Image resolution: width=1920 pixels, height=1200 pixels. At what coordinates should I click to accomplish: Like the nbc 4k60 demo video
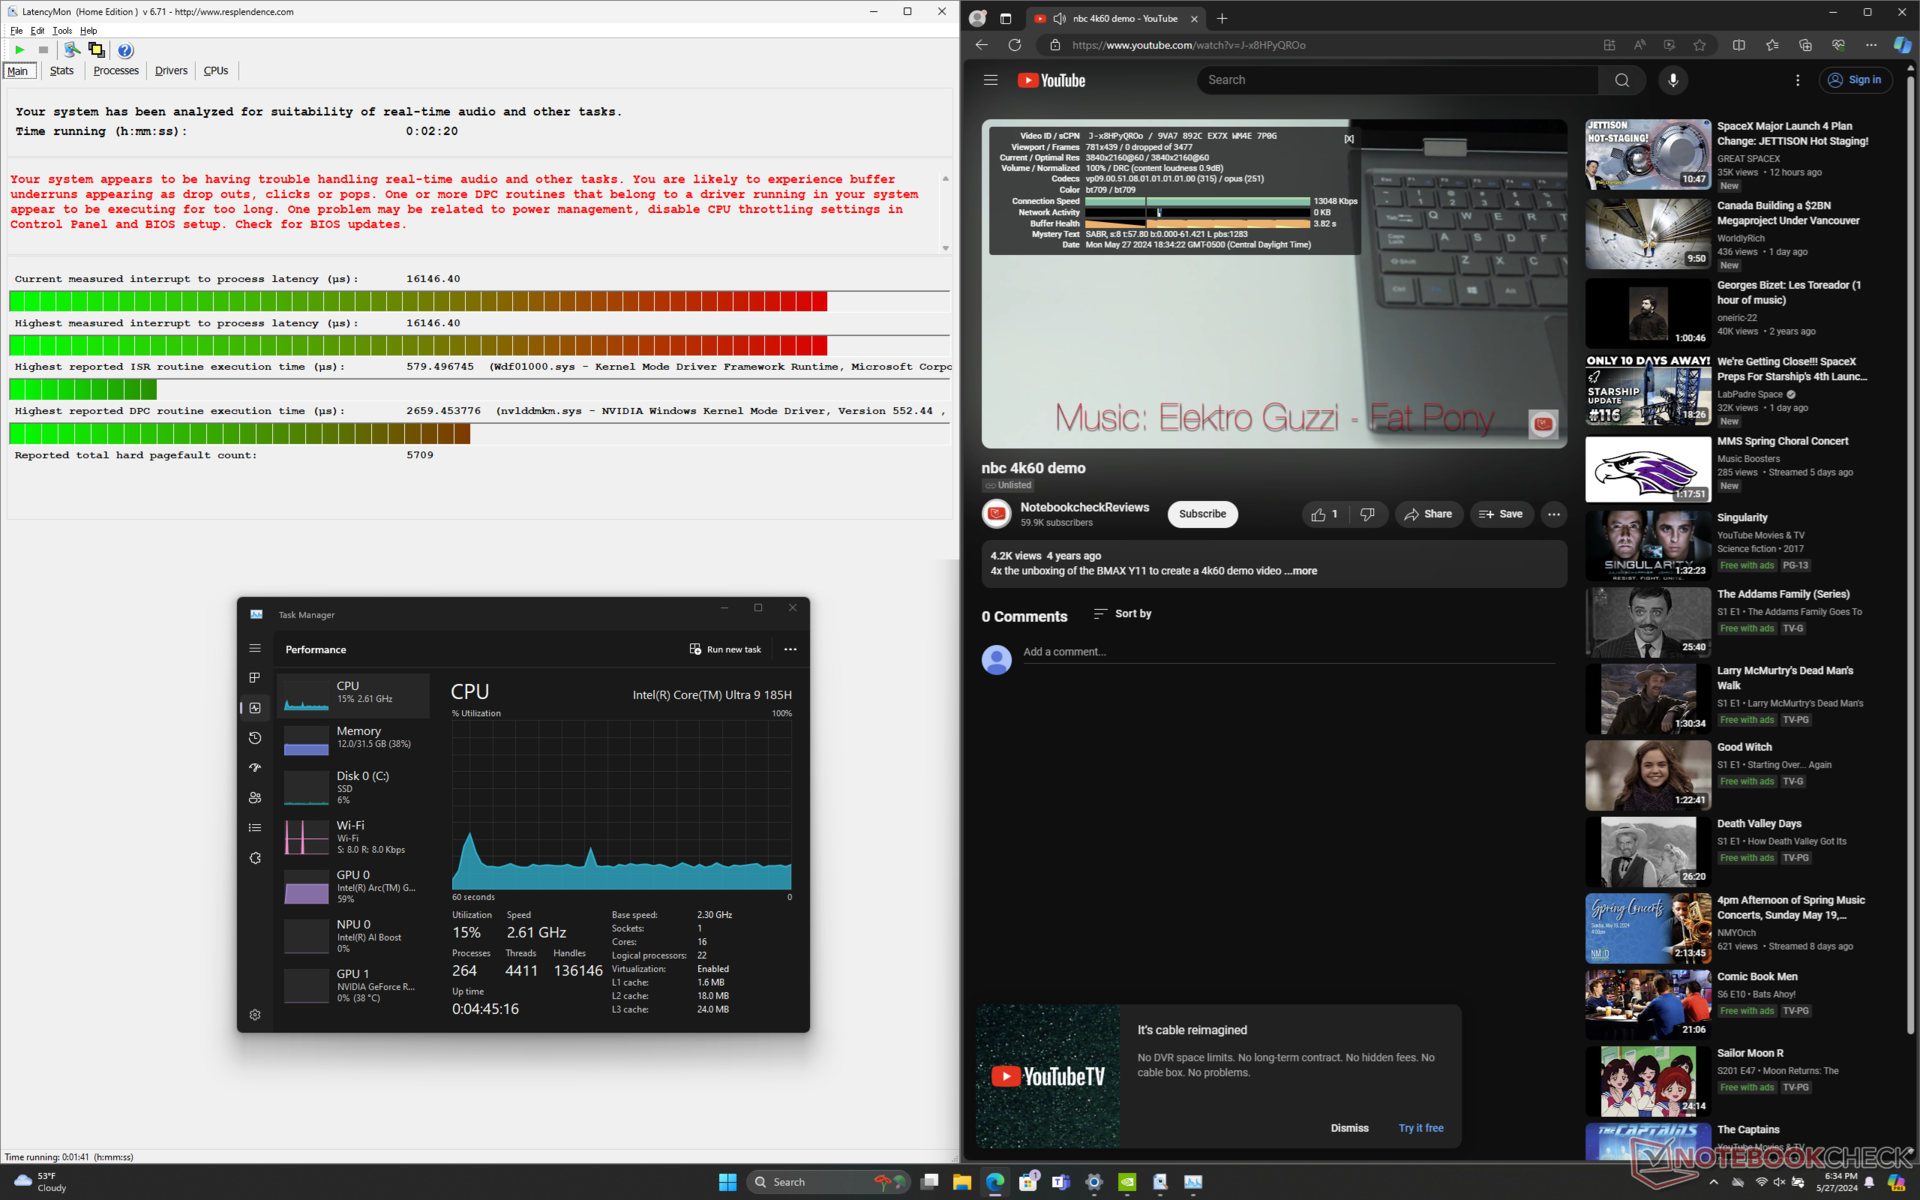point(1323,514)
